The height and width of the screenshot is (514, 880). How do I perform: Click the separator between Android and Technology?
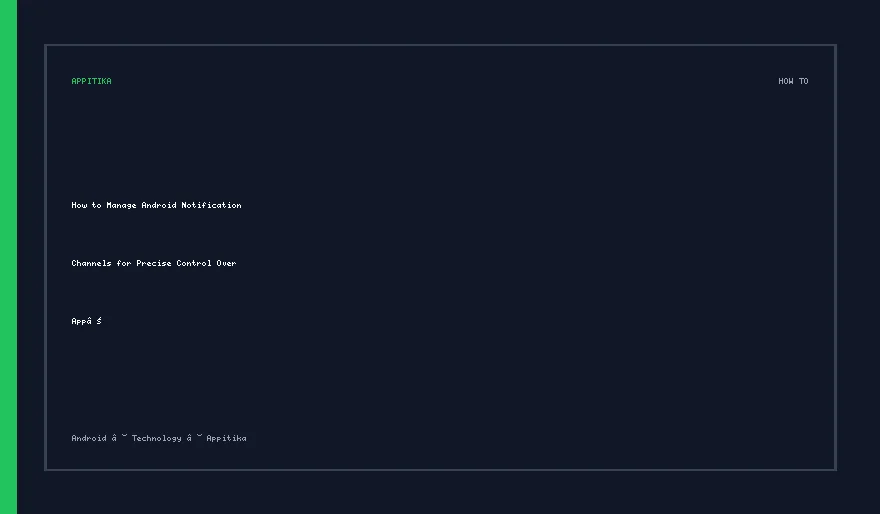(x=119, y=437)
